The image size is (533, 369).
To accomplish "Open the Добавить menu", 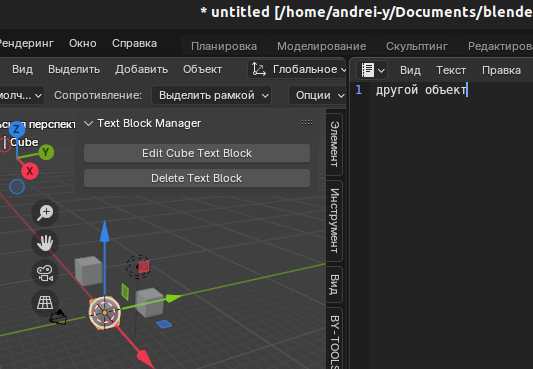I will (x=141, y=70).
